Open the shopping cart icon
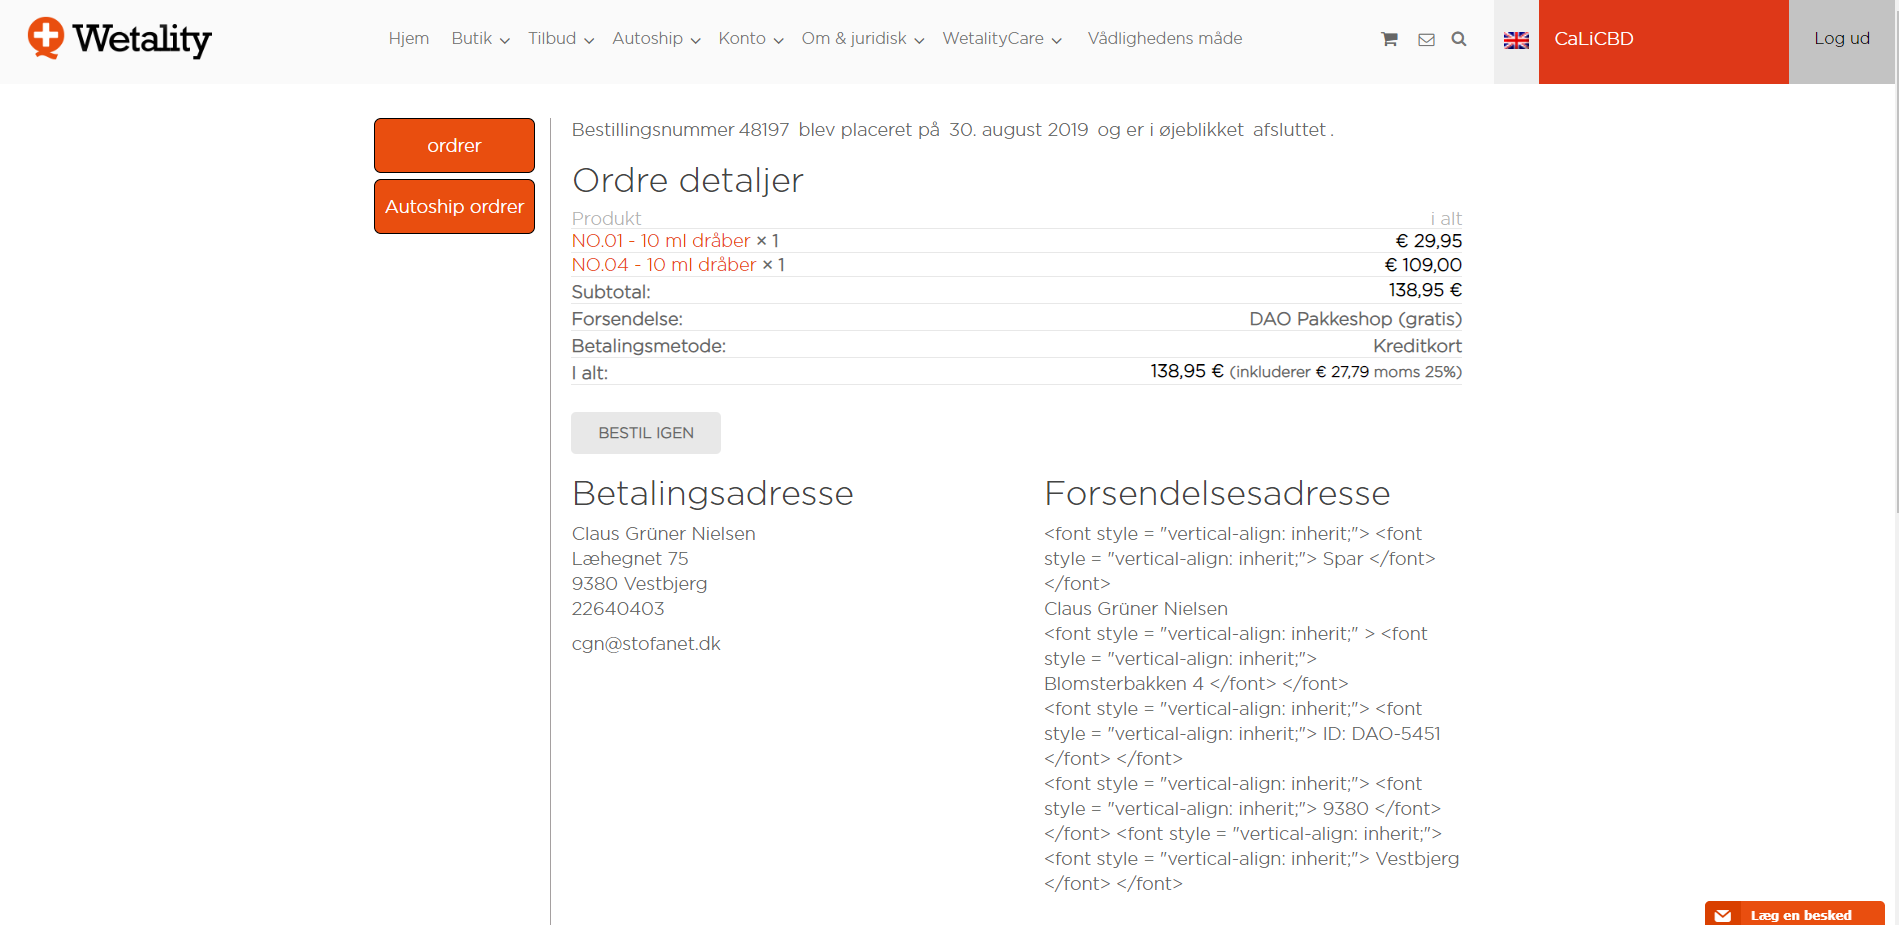Viewport: 1899px width, 925px height. pyautogui.click(x=1389, y=39)
